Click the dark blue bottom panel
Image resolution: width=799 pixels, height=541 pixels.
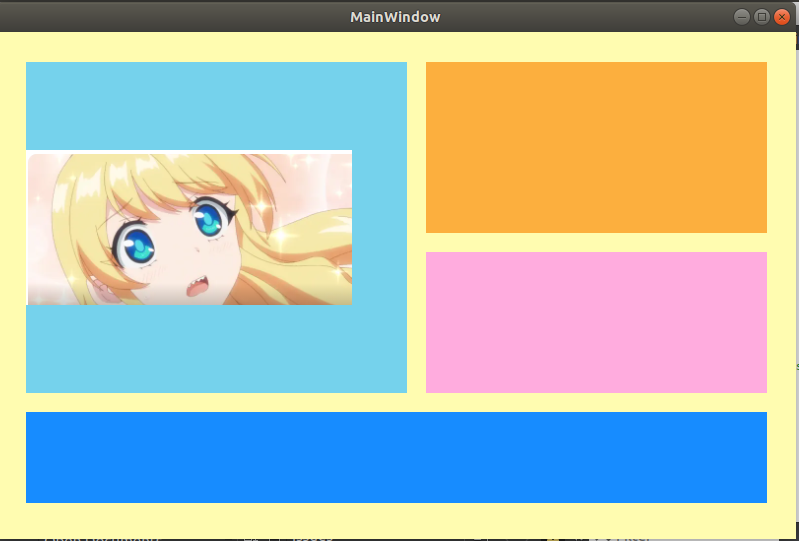point(396,457)
